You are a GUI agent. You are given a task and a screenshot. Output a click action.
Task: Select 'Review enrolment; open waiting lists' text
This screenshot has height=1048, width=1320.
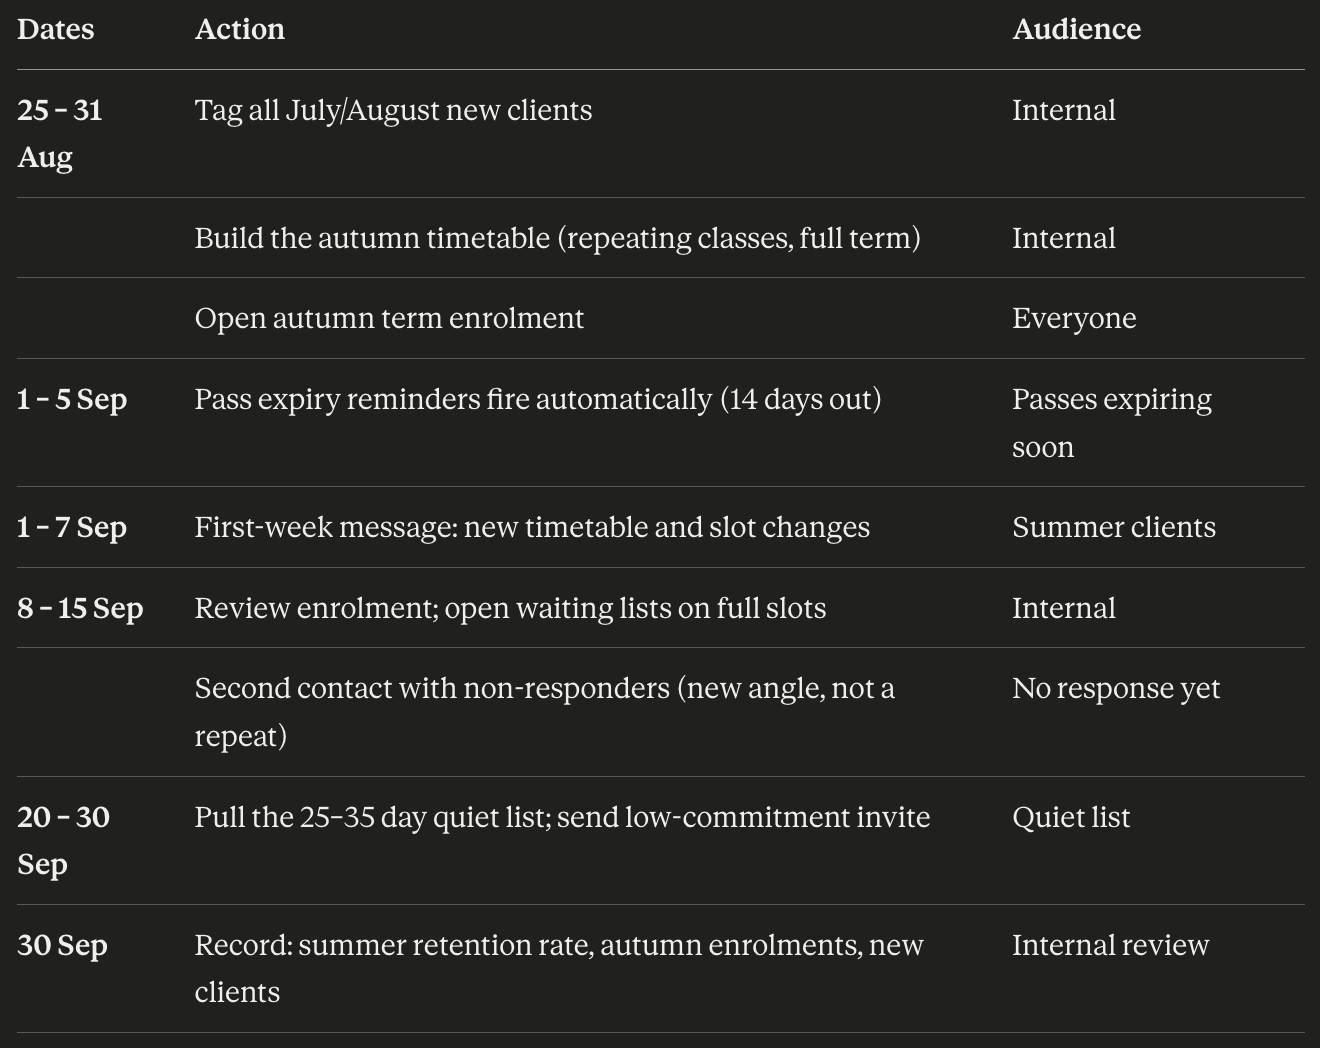point(510,608)
